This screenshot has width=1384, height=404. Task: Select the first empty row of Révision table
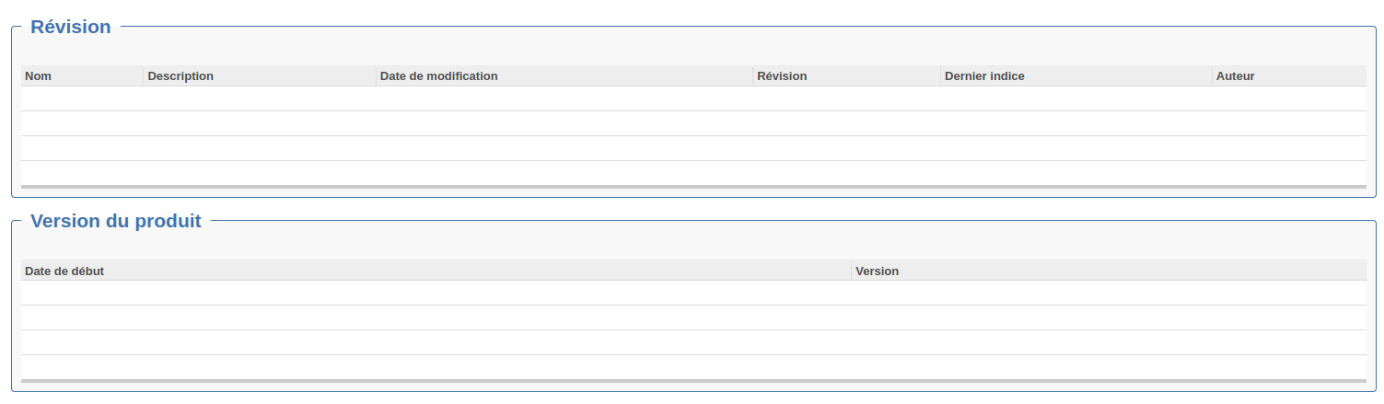click(693, 99)
